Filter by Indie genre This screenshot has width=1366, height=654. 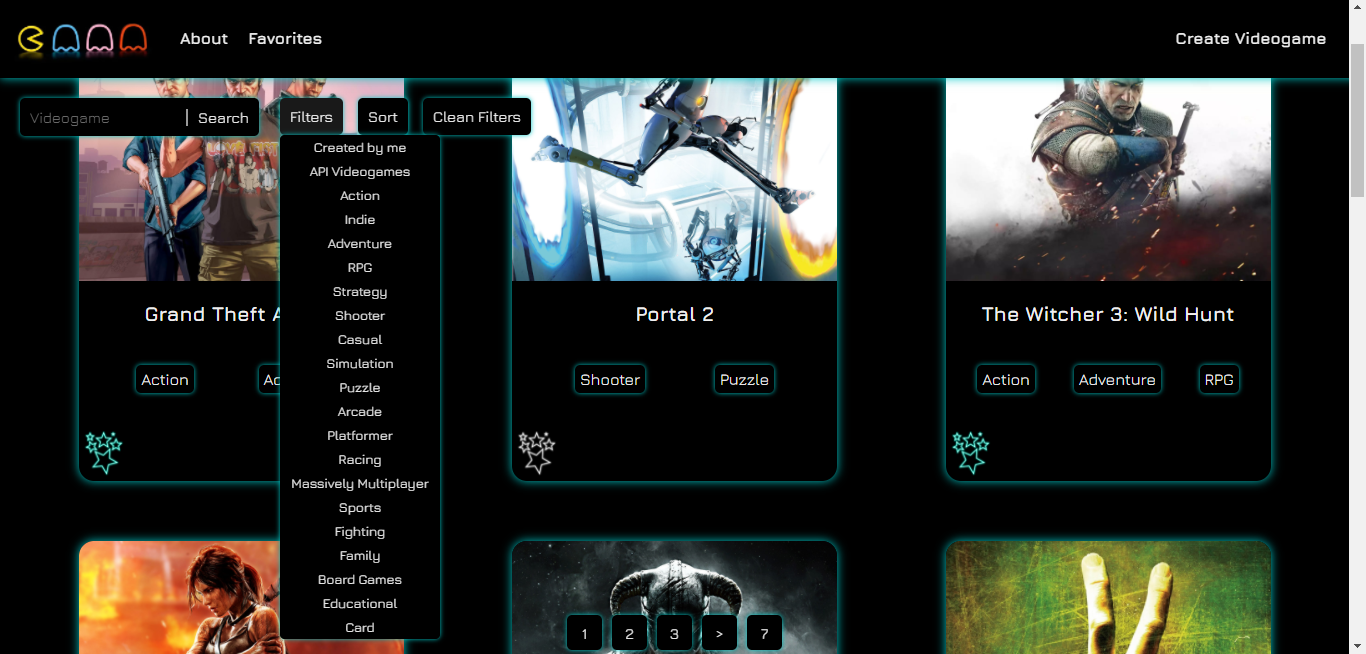[360, 220]
